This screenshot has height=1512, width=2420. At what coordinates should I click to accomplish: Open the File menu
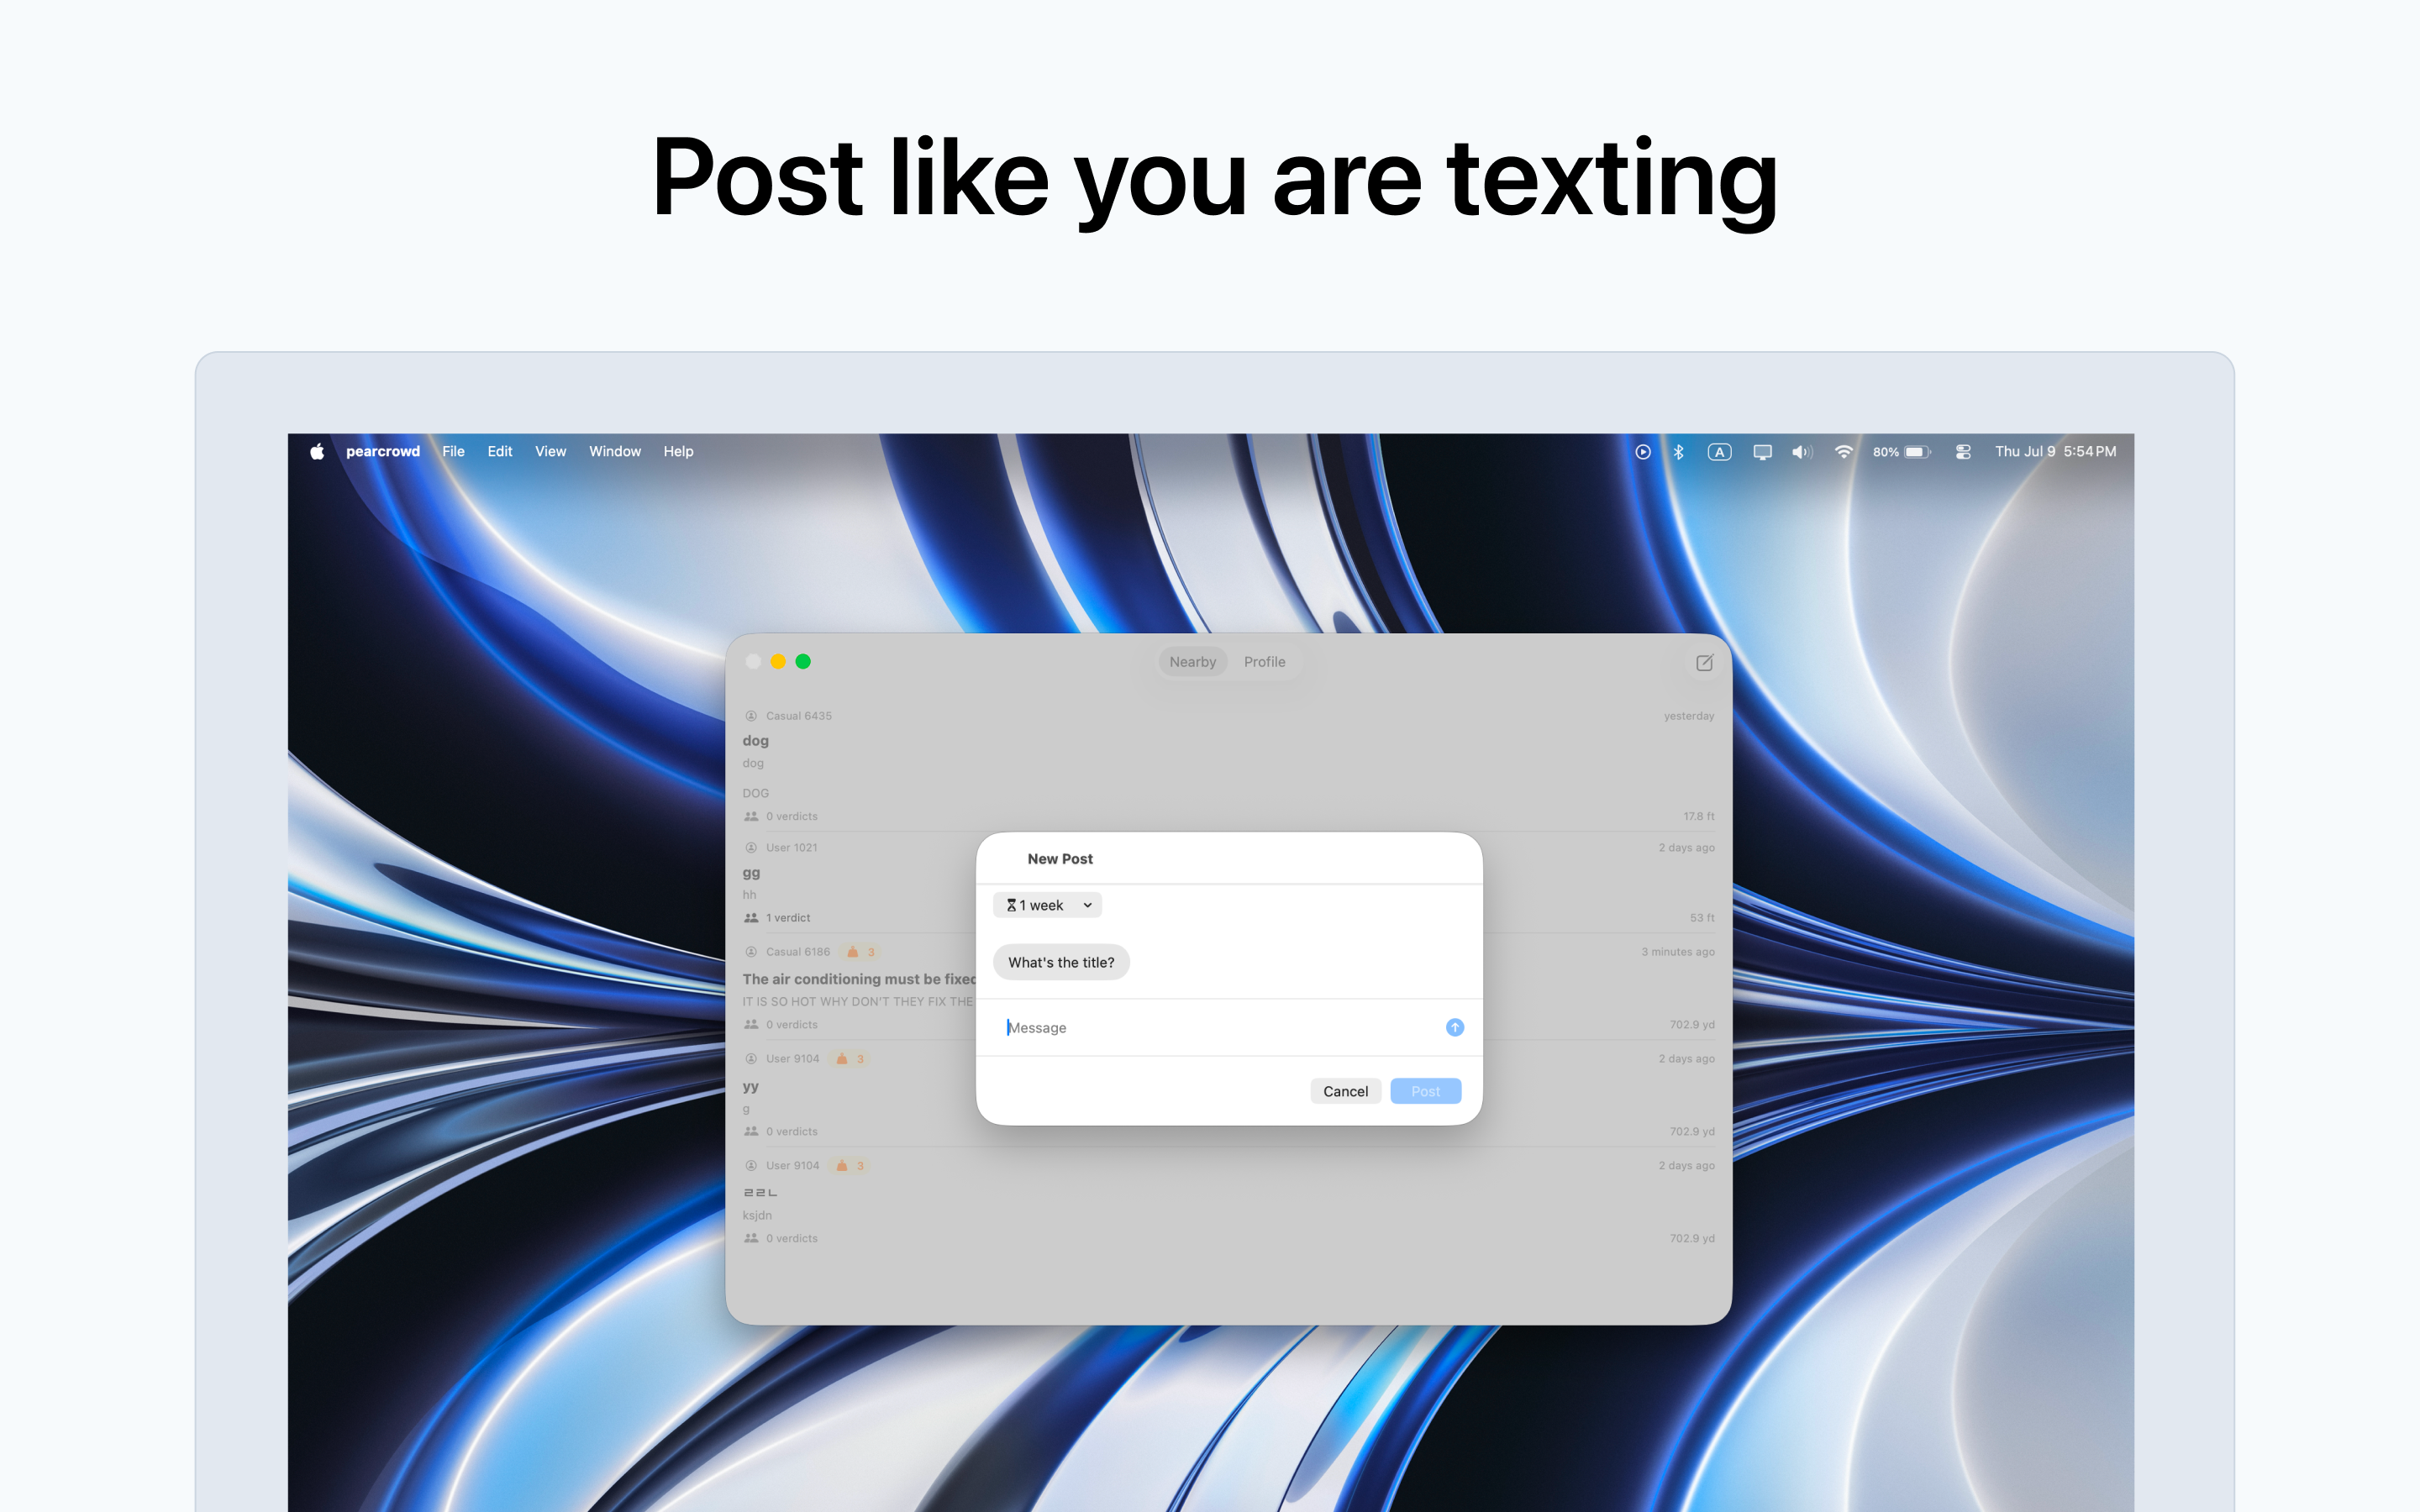pyautogui.click(x=453, y=452)
